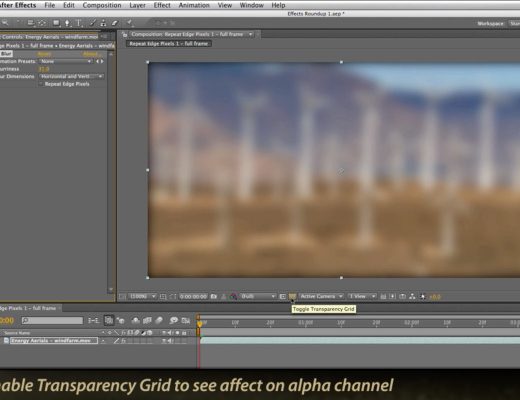Choose next animation preset arrow

[102, 61]
